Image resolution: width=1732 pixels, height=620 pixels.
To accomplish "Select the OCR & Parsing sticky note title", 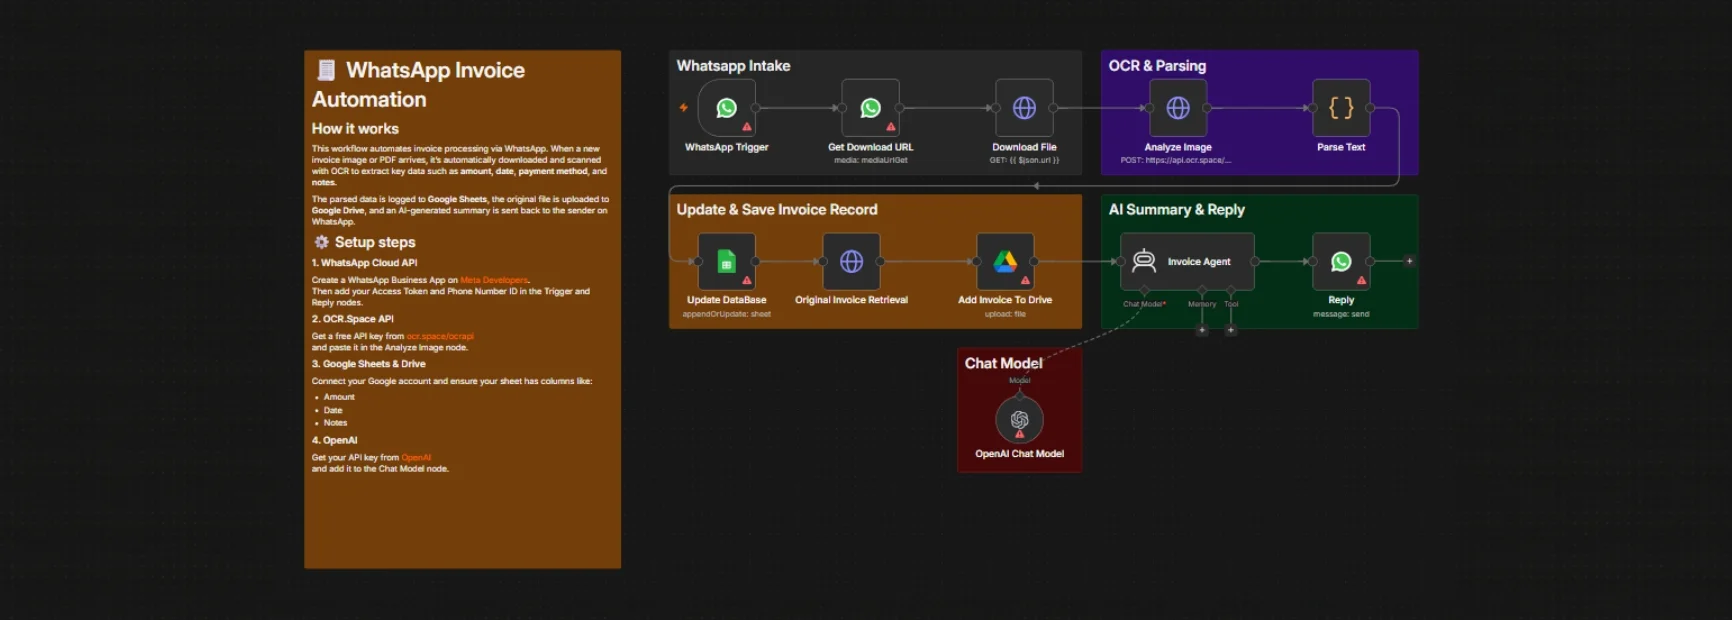I will pos(1157,66).
